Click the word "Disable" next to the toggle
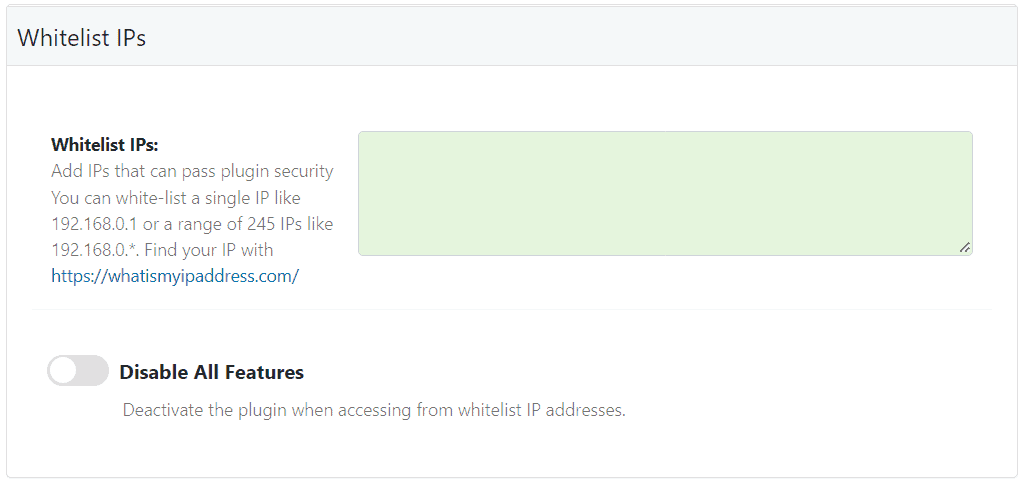 (152, 372)
